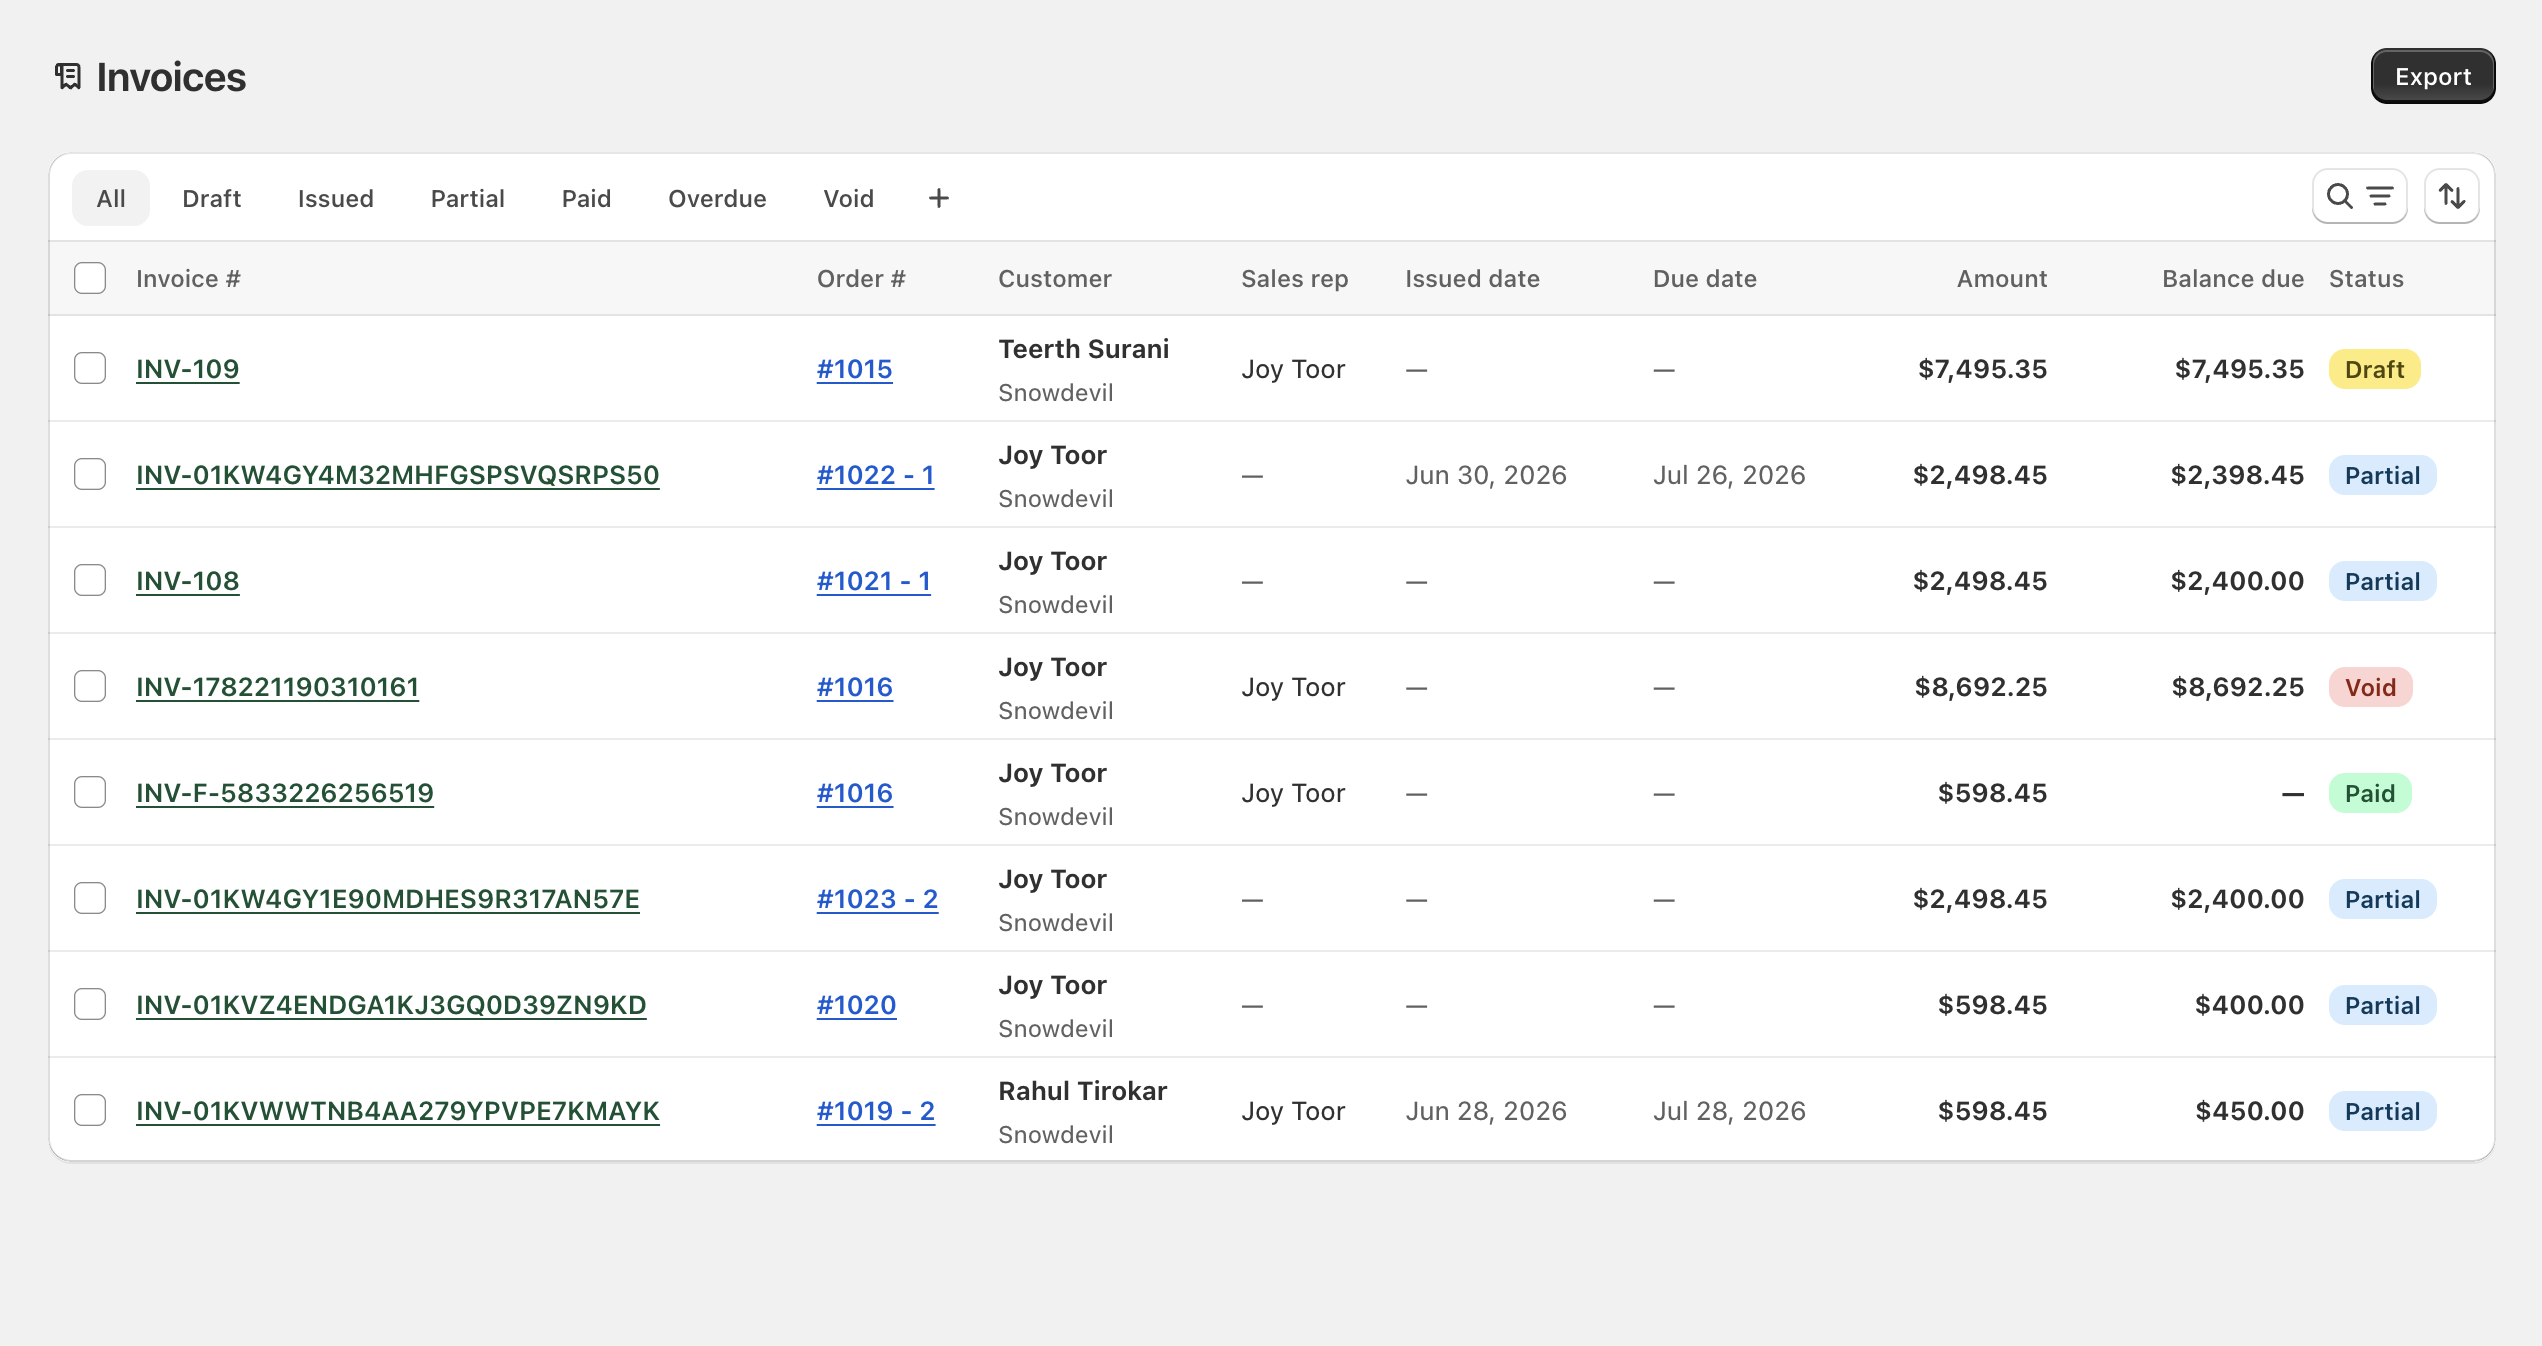Check the INV-178221190310161 row checkbox

tap(90, 686)
